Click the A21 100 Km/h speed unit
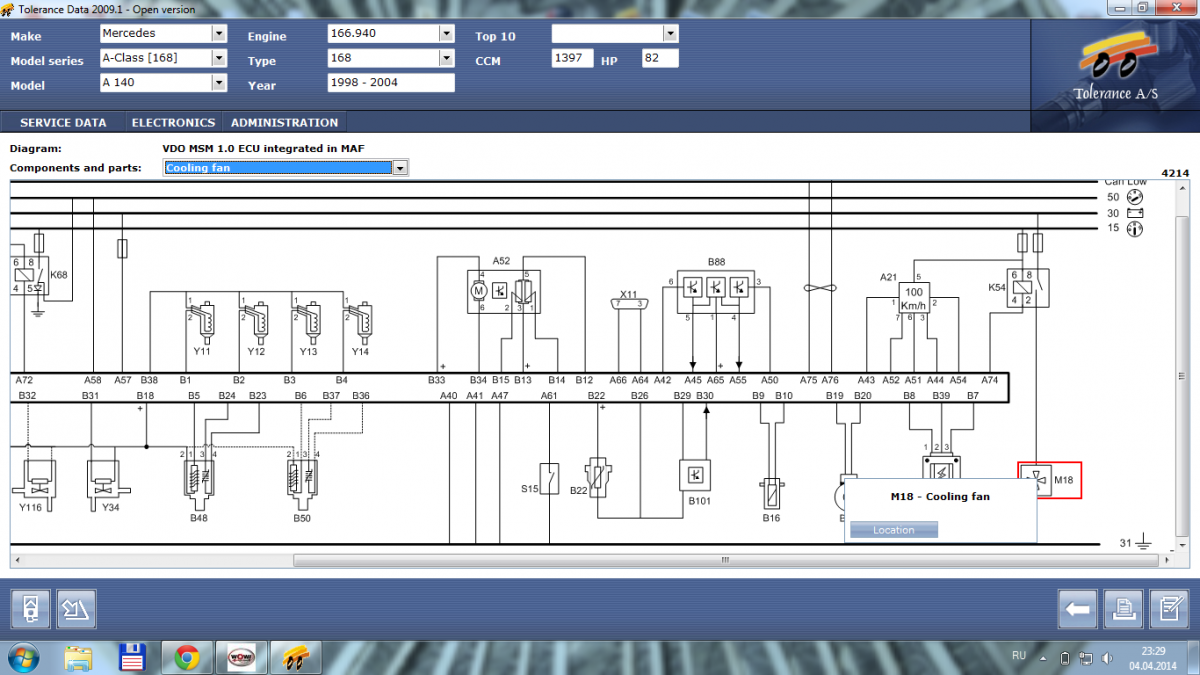 click(x=912, y=298)
